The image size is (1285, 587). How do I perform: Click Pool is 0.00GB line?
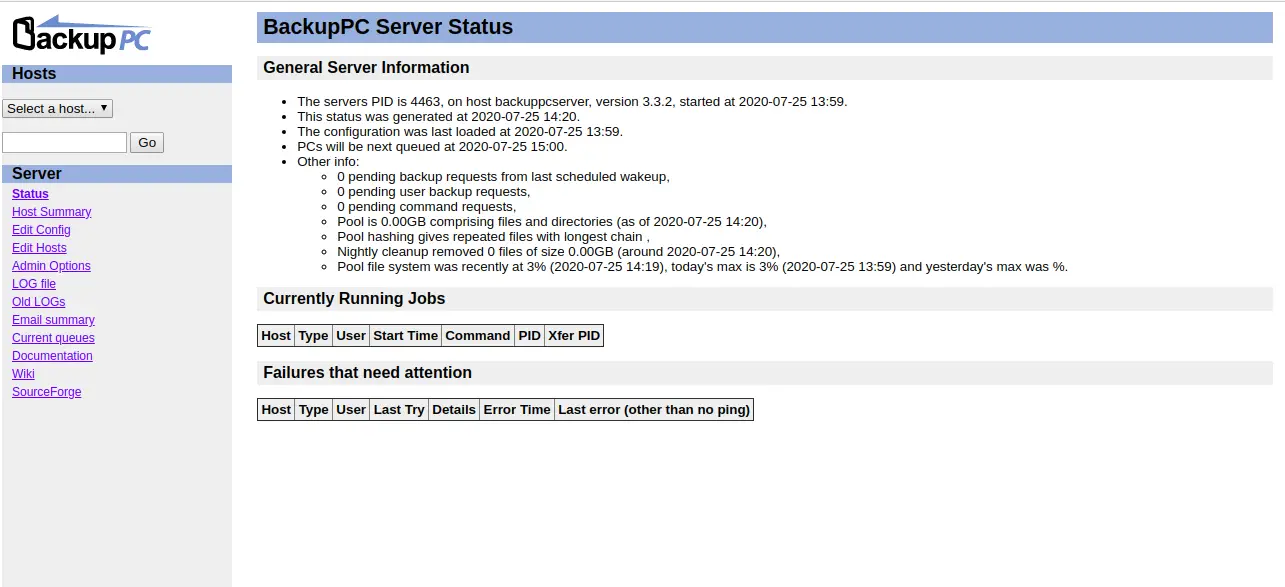coord(552,222)
